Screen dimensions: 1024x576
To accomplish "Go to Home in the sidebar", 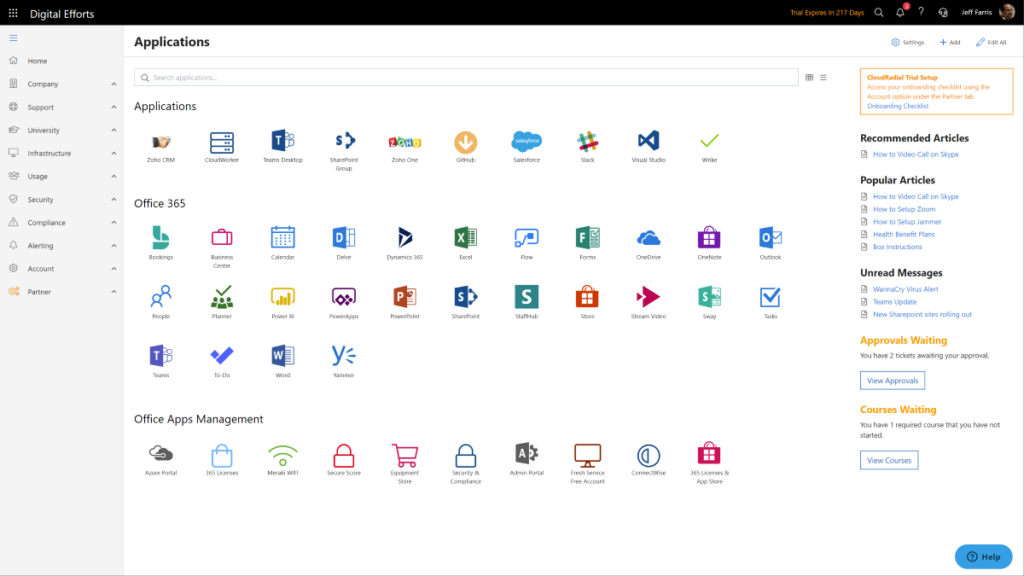I will click(x=40, y=61).
